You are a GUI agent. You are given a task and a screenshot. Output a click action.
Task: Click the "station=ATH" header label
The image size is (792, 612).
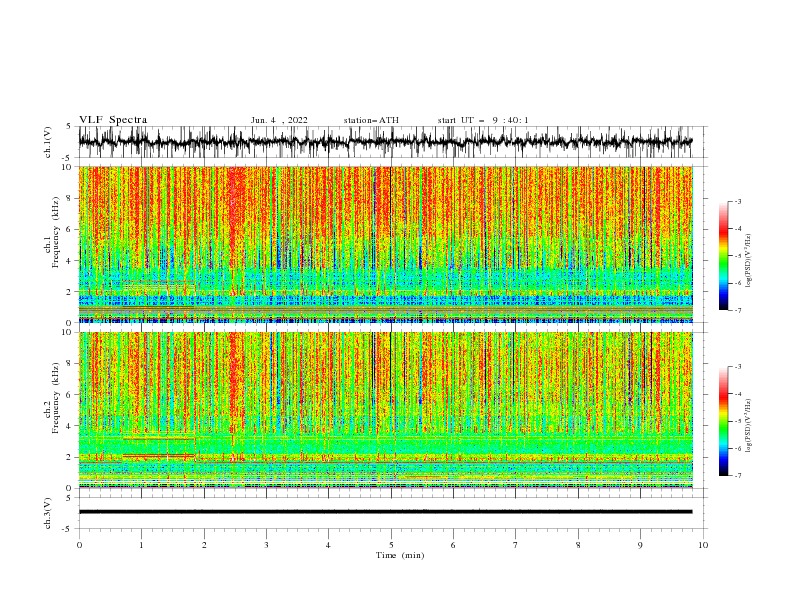(371, 120)
